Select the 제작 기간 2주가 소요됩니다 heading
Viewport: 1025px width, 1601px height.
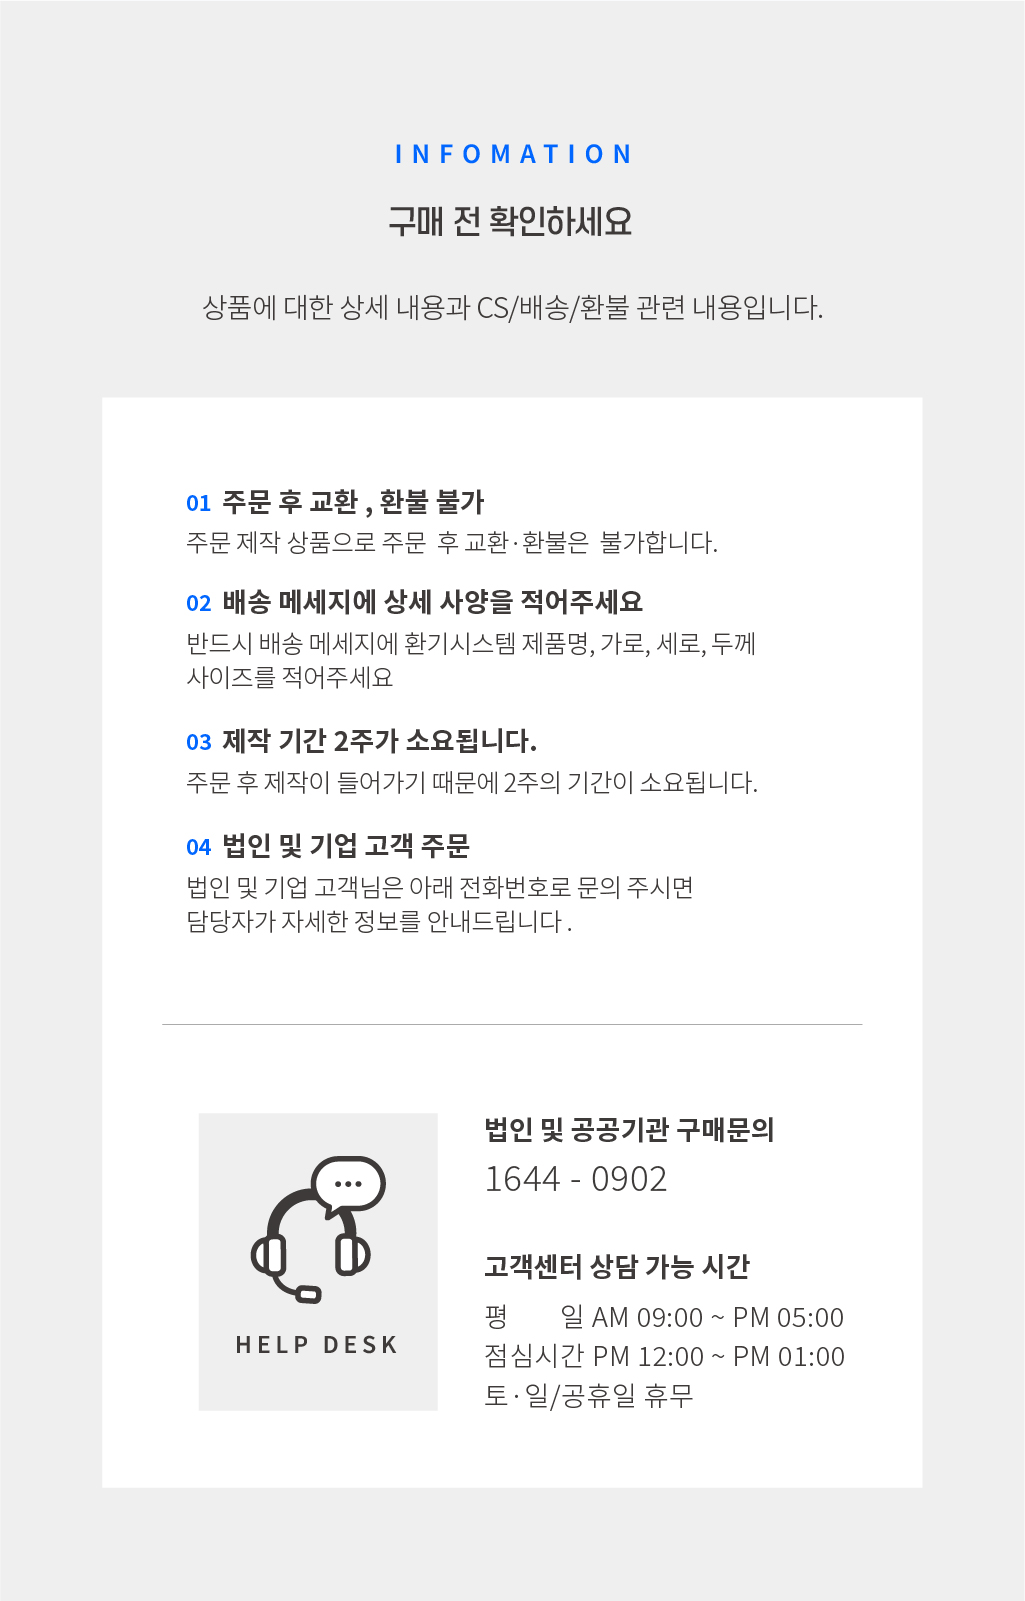point(379,741)
